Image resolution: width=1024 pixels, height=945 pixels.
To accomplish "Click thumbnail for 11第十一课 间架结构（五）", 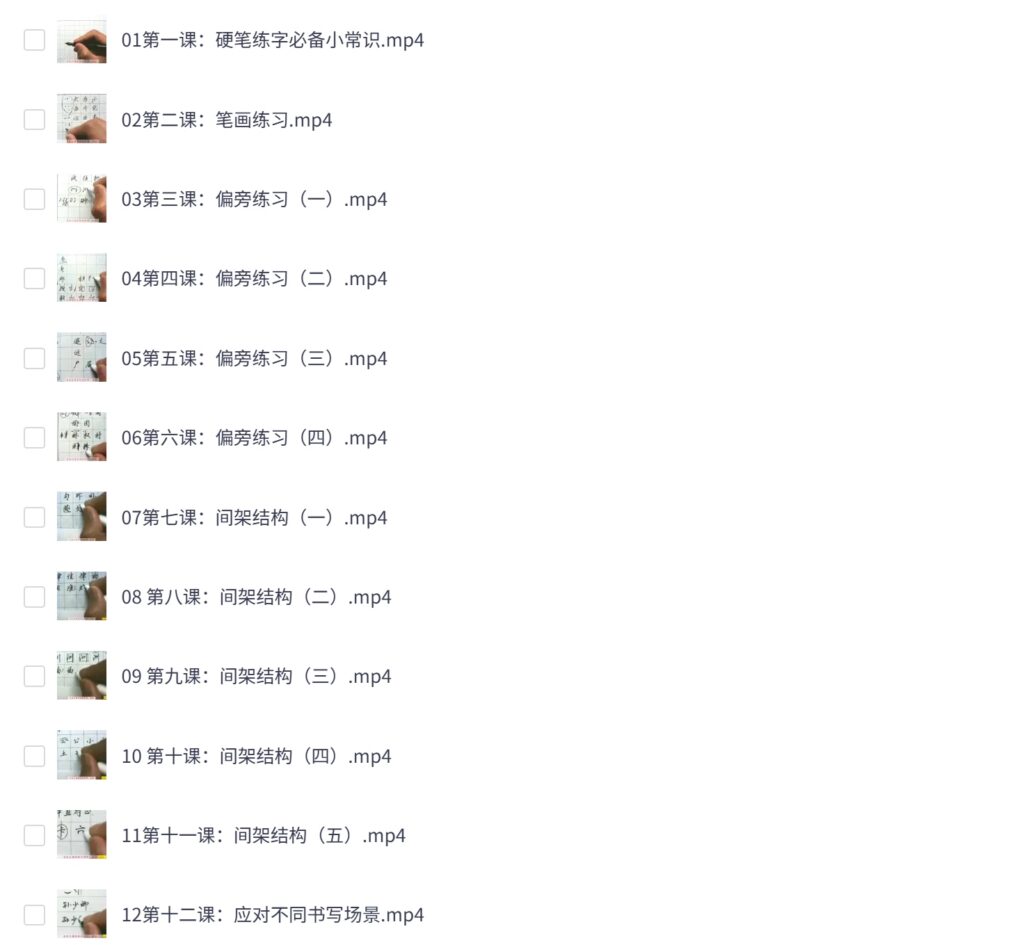I will [82, 835].
